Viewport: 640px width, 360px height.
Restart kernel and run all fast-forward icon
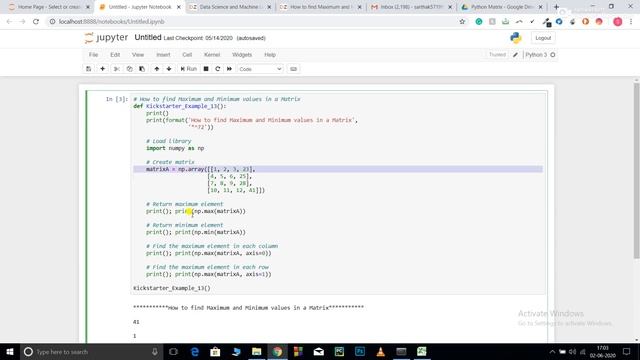coord(229,69)
